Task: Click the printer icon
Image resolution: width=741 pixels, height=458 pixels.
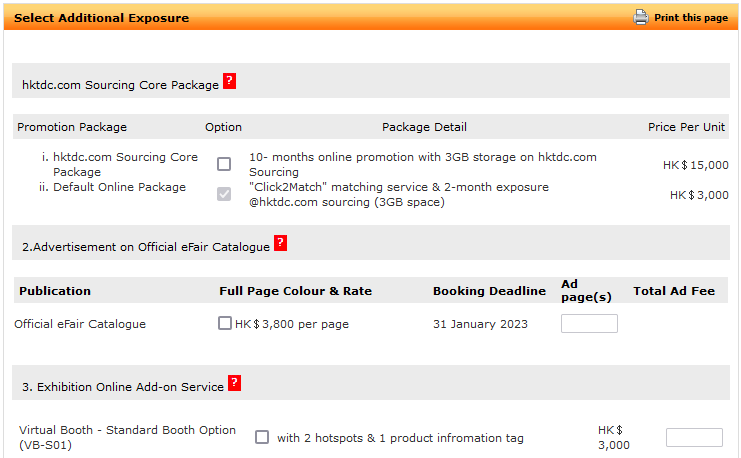Action: (640, 17)
